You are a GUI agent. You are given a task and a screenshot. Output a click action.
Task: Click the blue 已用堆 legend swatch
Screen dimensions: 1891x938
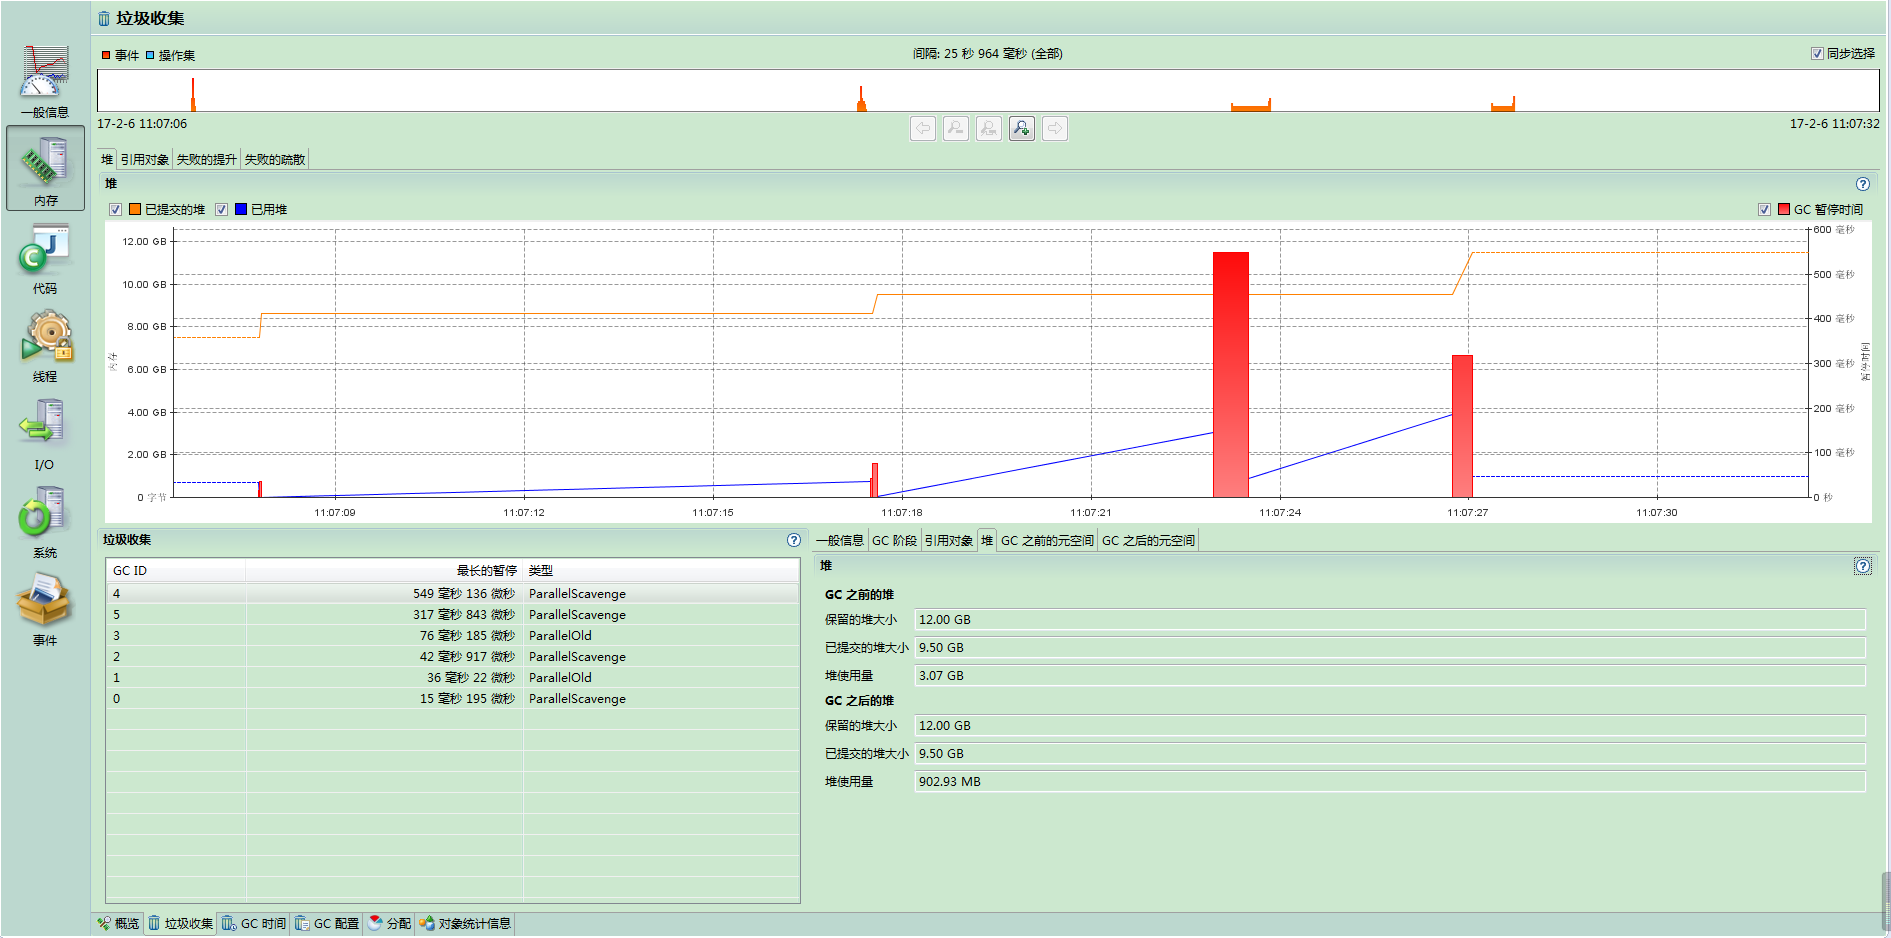pyautogui.click(x=241, y=210)
